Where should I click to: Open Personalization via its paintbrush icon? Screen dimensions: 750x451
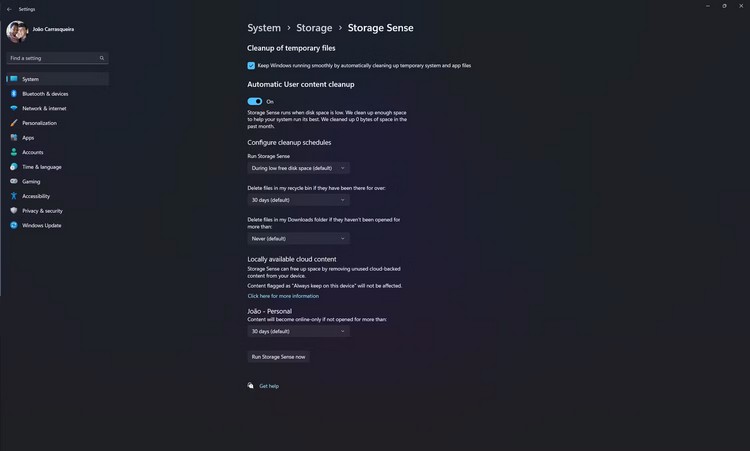click(x=13, y=123)
